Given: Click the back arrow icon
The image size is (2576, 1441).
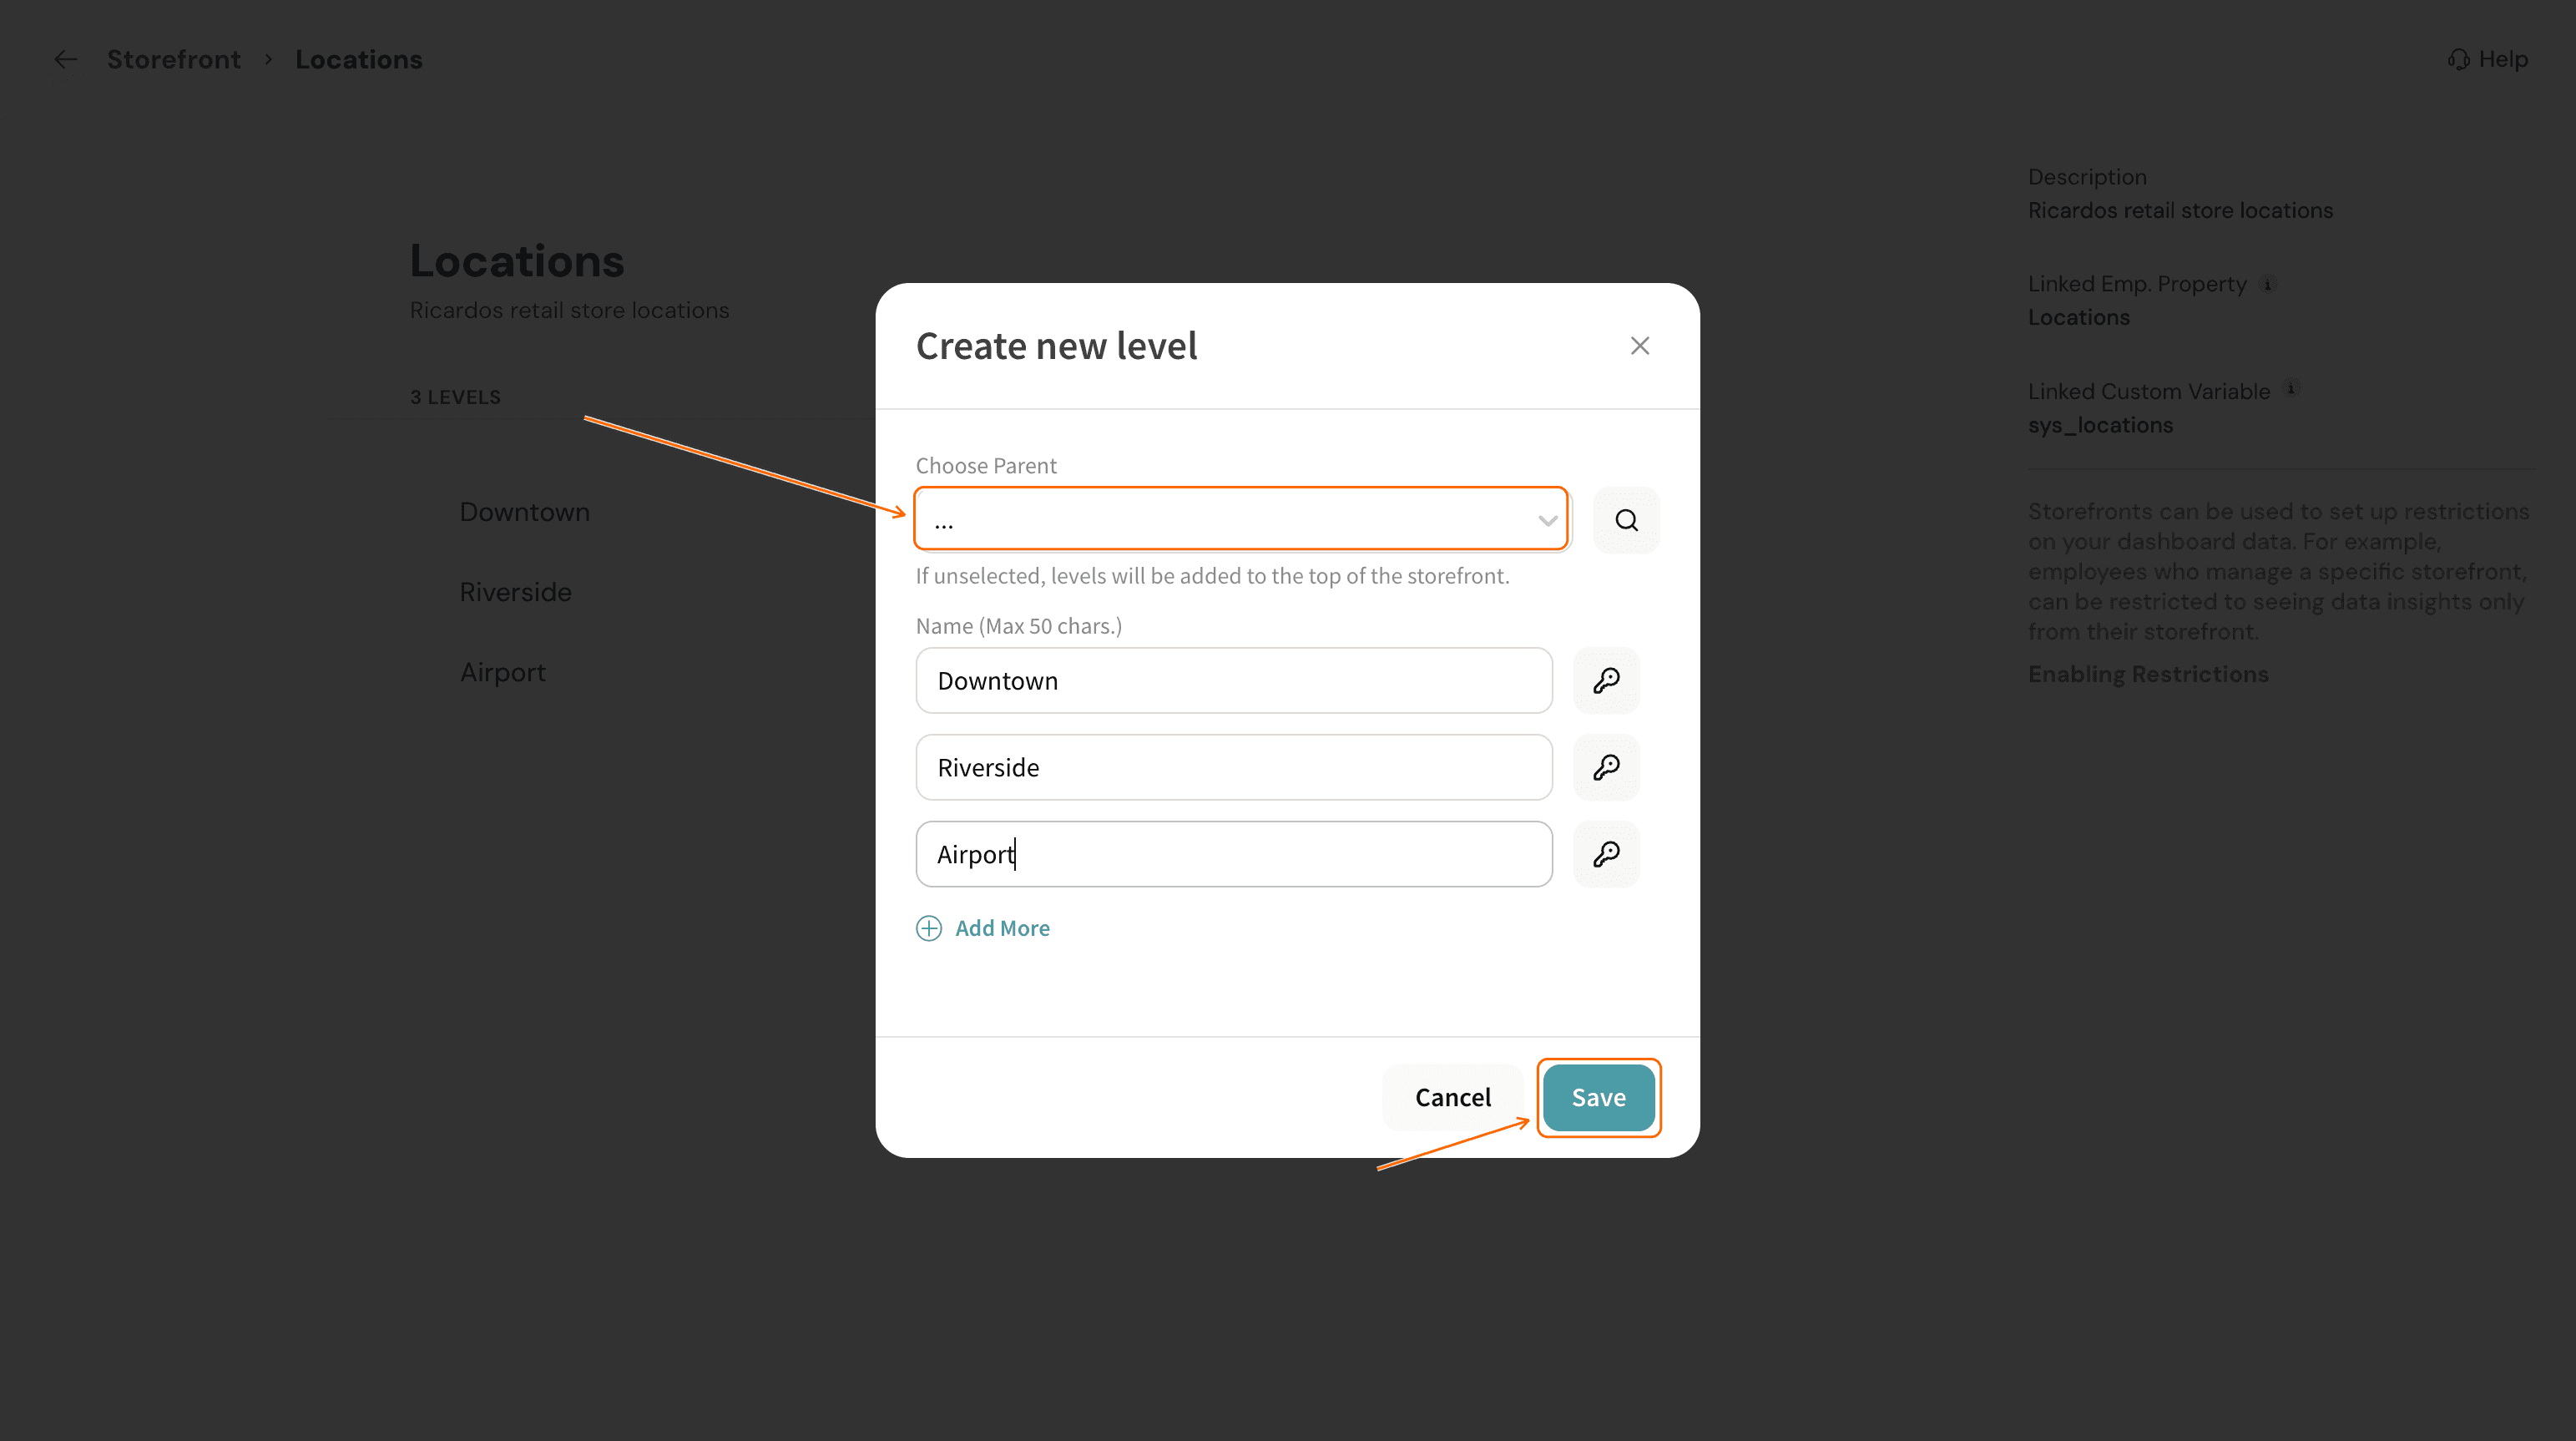Looking at the screenshot, I should click(x=66, y=60).
